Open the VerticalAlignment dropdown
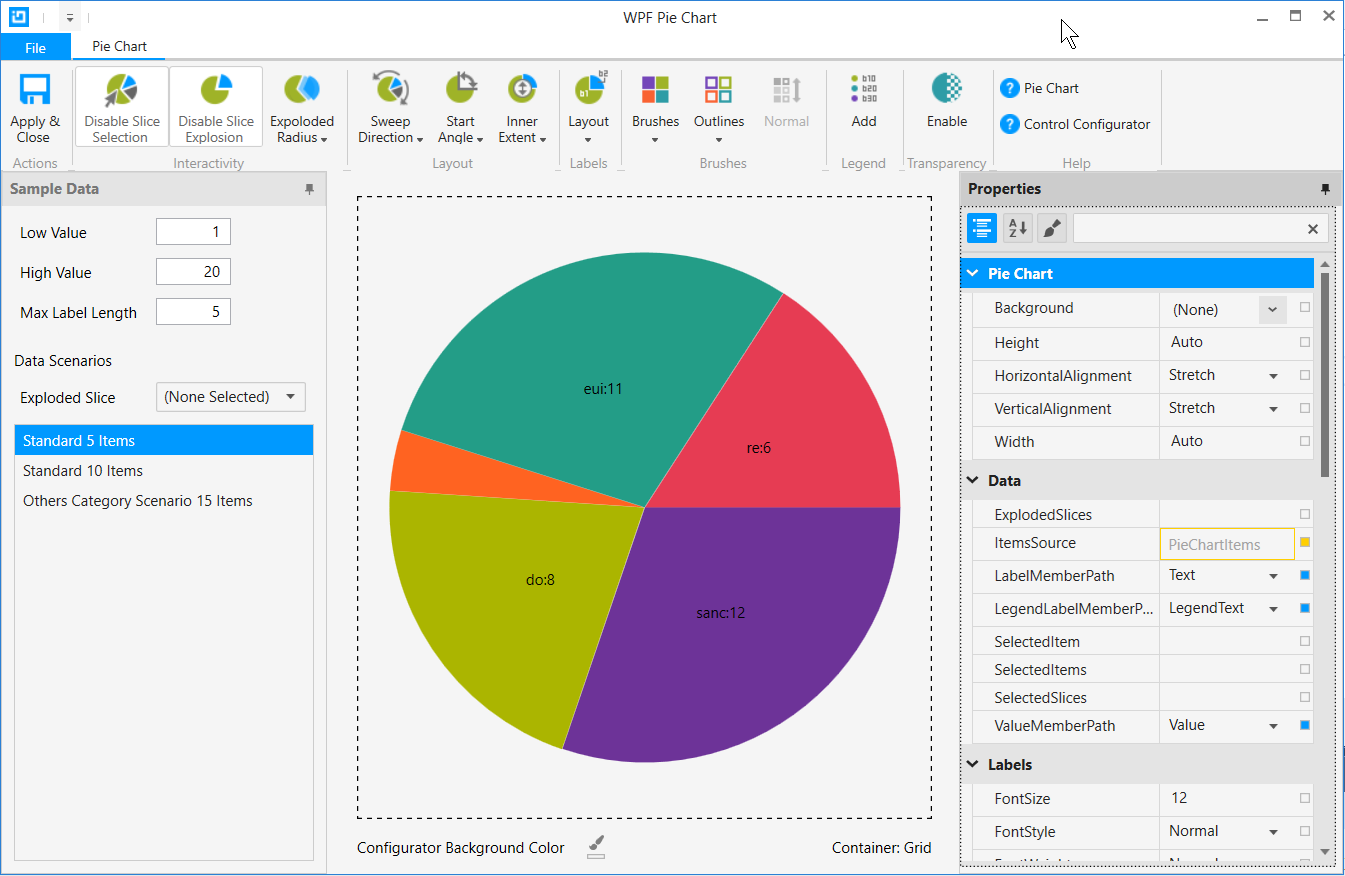The image size is (1345, 876). tap(1274, 409)
